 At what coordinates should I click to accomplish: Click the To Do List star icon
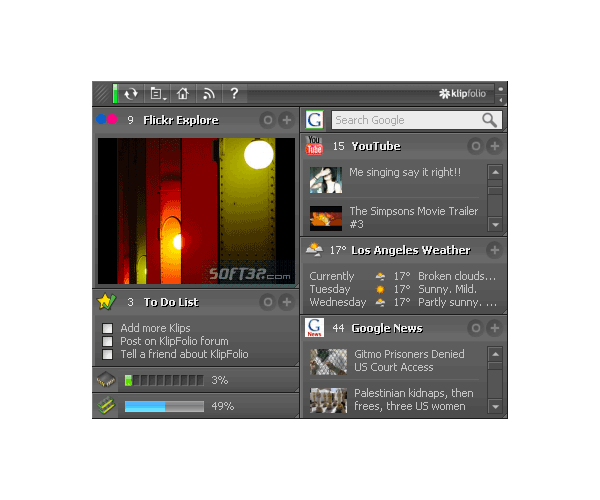pos(106,302)
